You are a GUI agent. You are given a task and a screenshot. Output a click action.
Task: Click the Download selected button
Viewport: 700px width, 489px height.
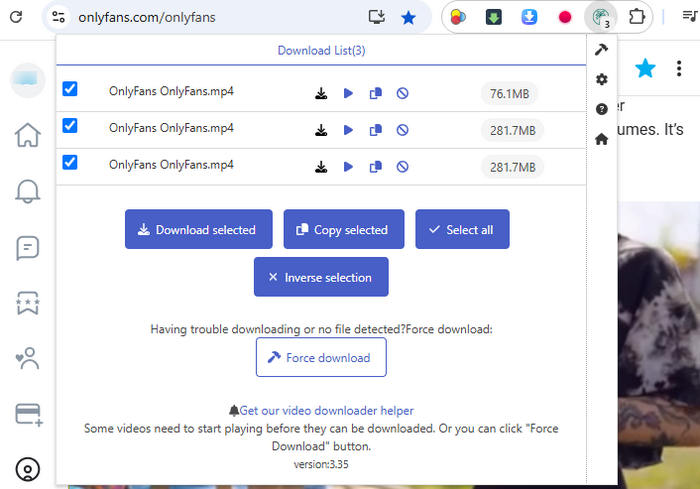[x=197, y=229]
